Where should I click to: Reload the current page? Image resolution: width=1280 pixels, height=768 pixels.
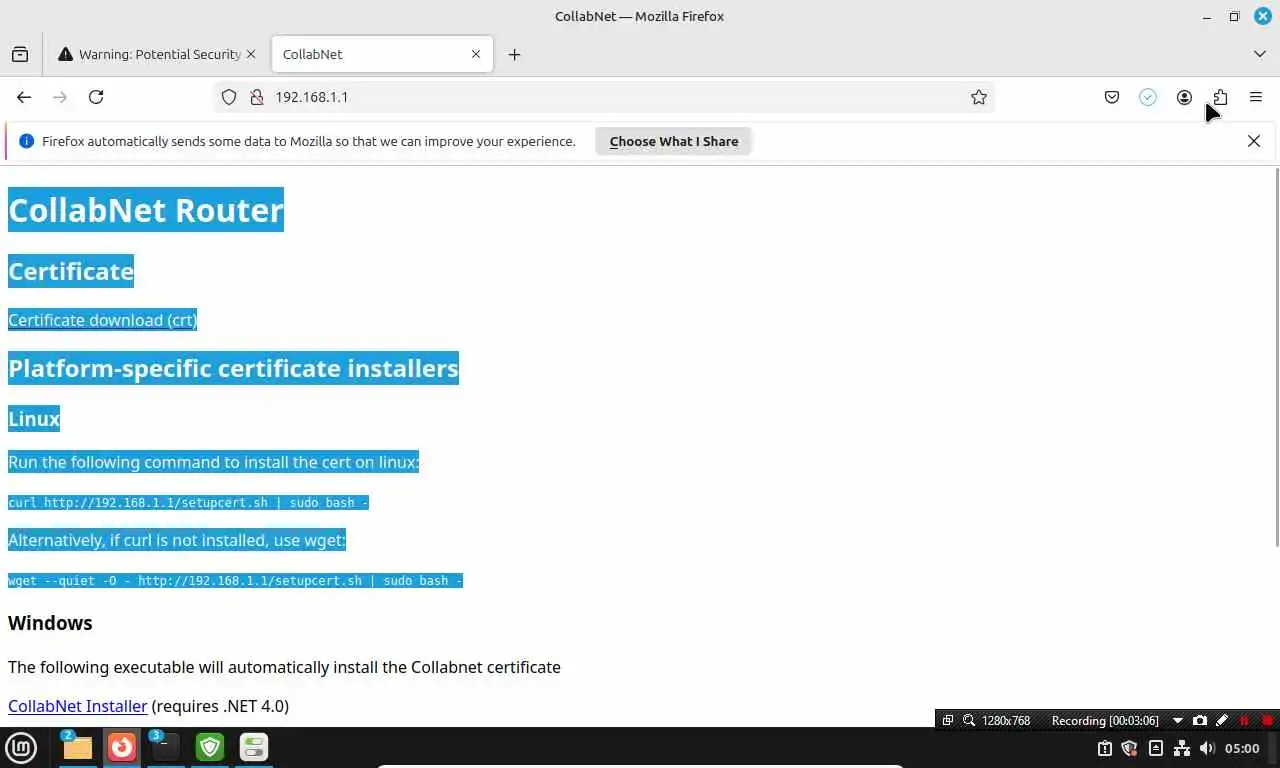pos(96,97)
